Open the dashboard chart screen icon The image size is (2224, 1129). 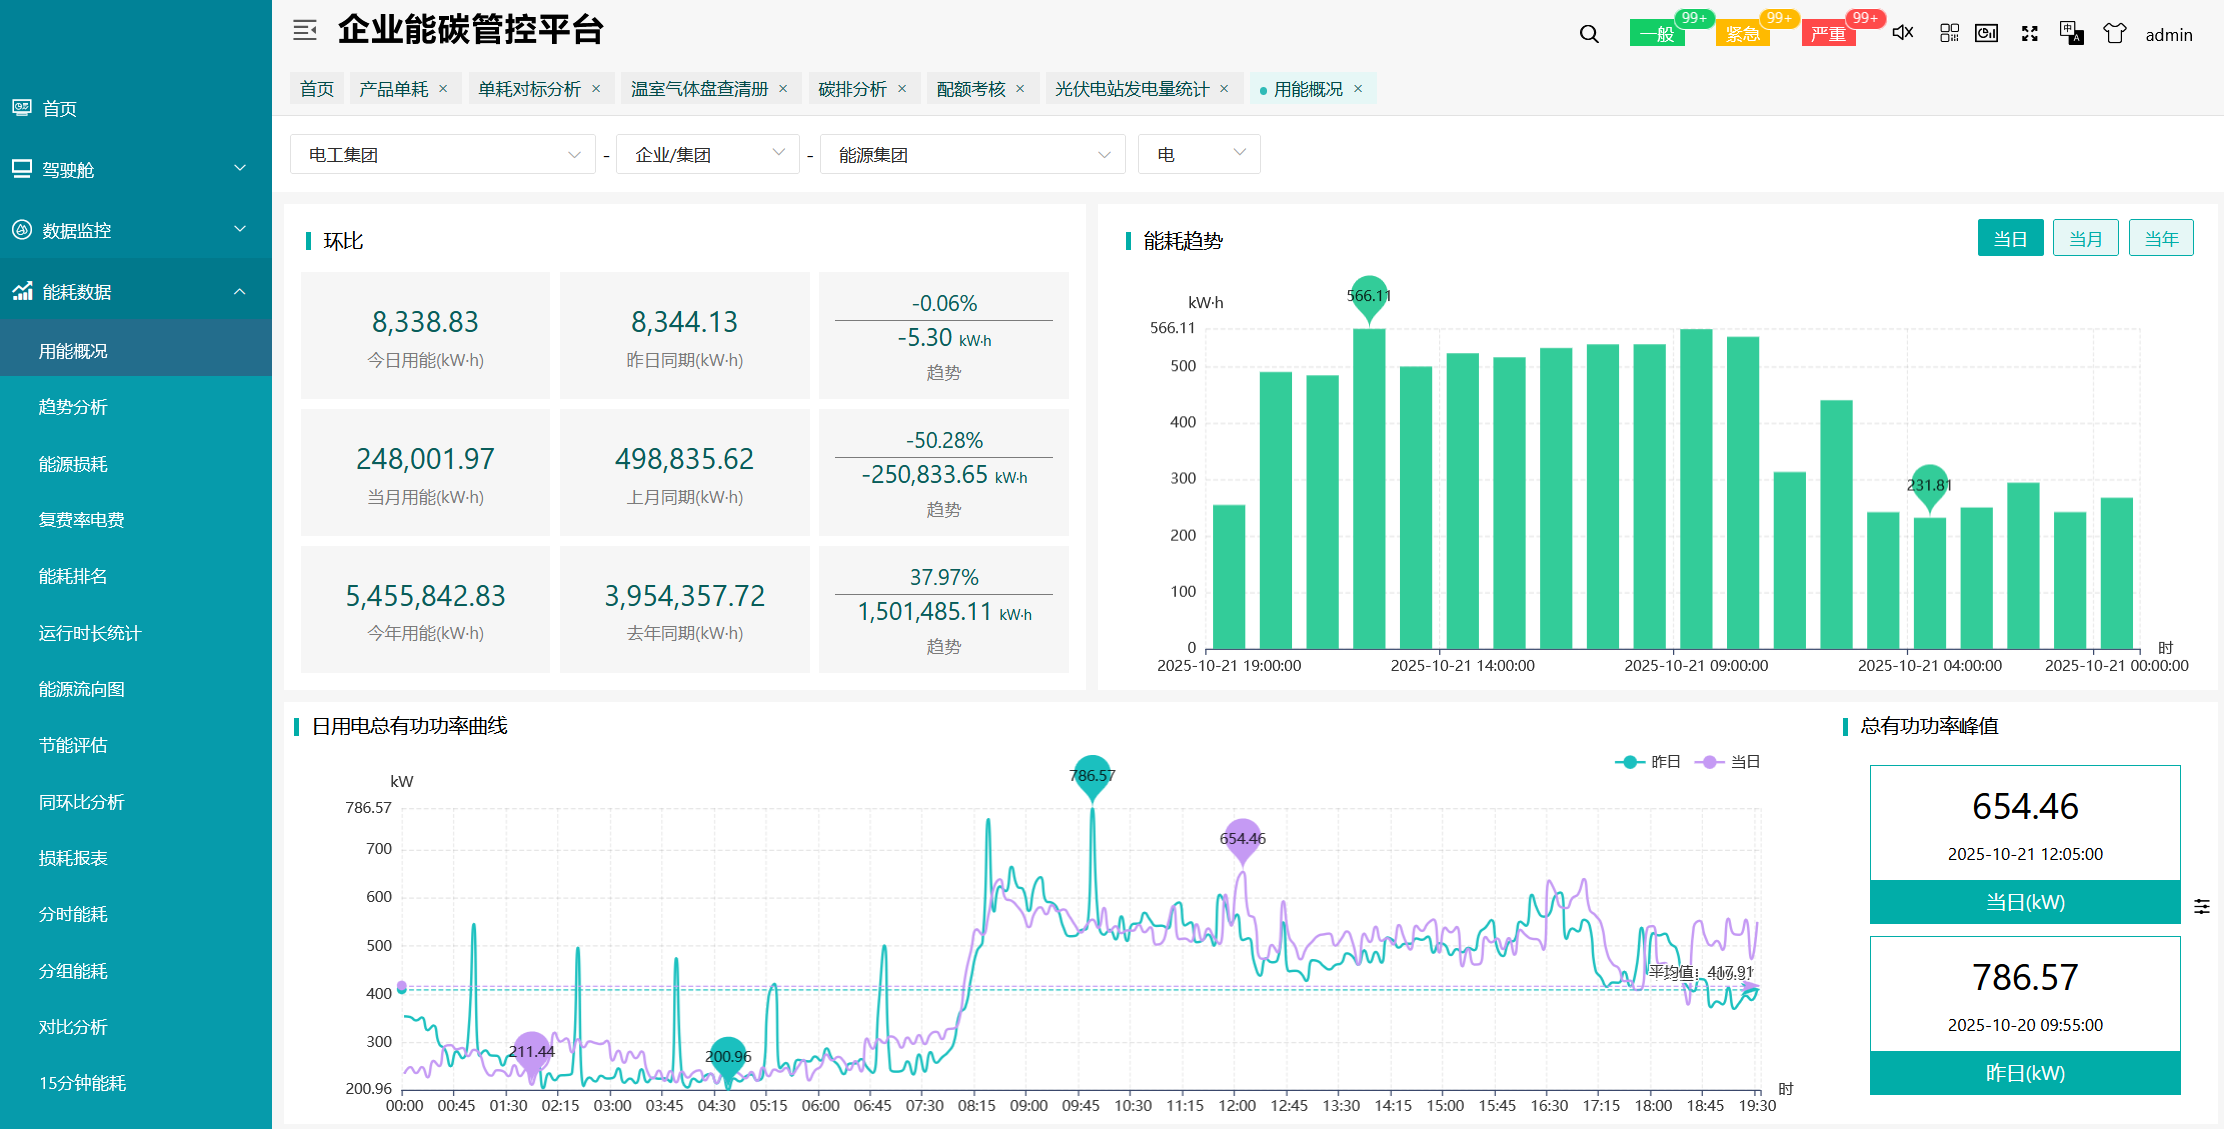(x=1987, y=33)
